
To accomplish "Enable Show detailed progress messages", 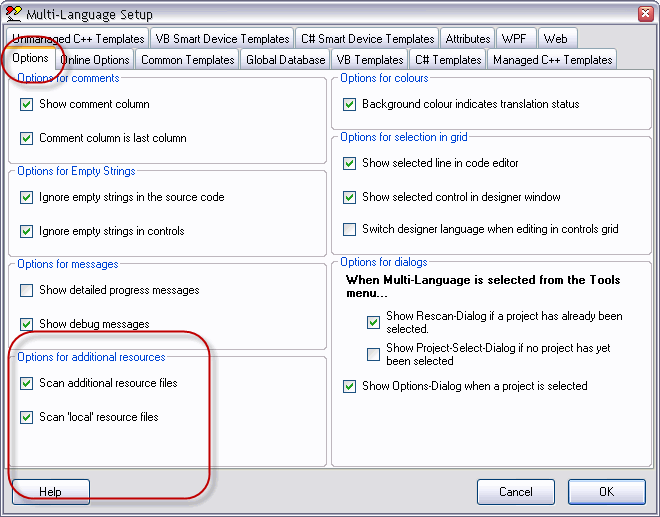I will [27, 290].
